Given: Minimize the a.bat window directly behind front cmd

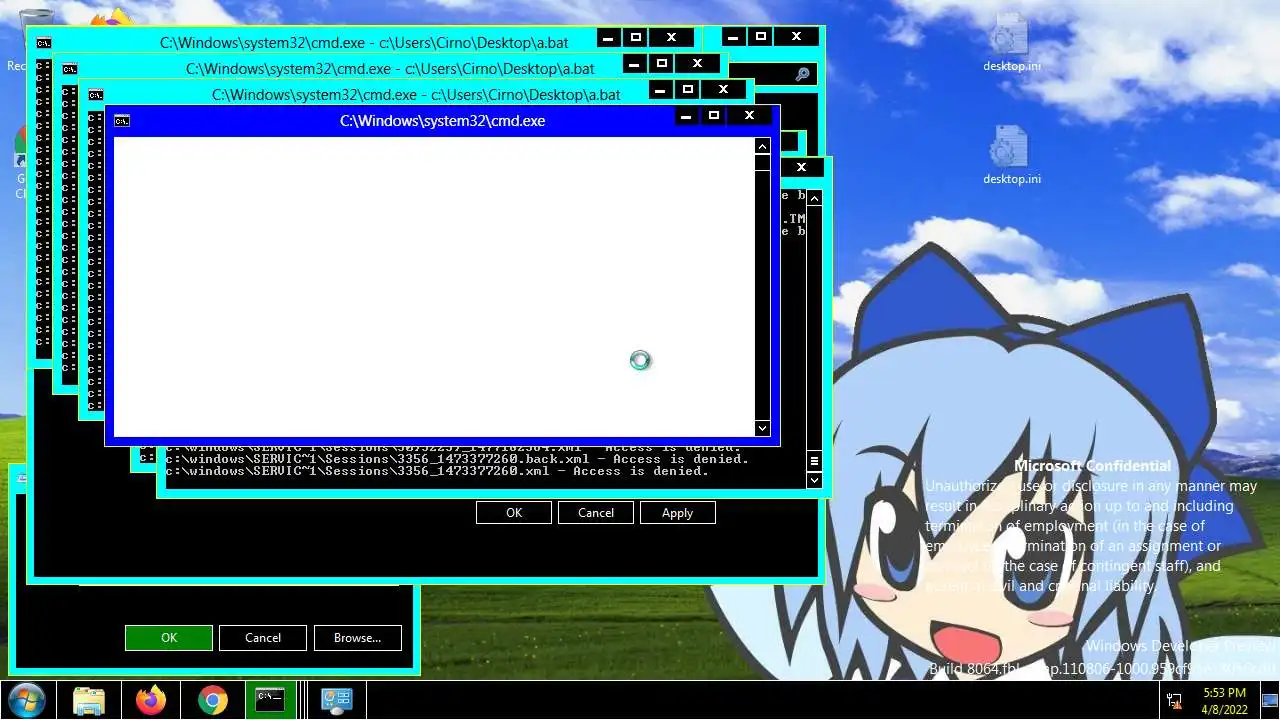Looking at the screenshot, I should (660, 90).
